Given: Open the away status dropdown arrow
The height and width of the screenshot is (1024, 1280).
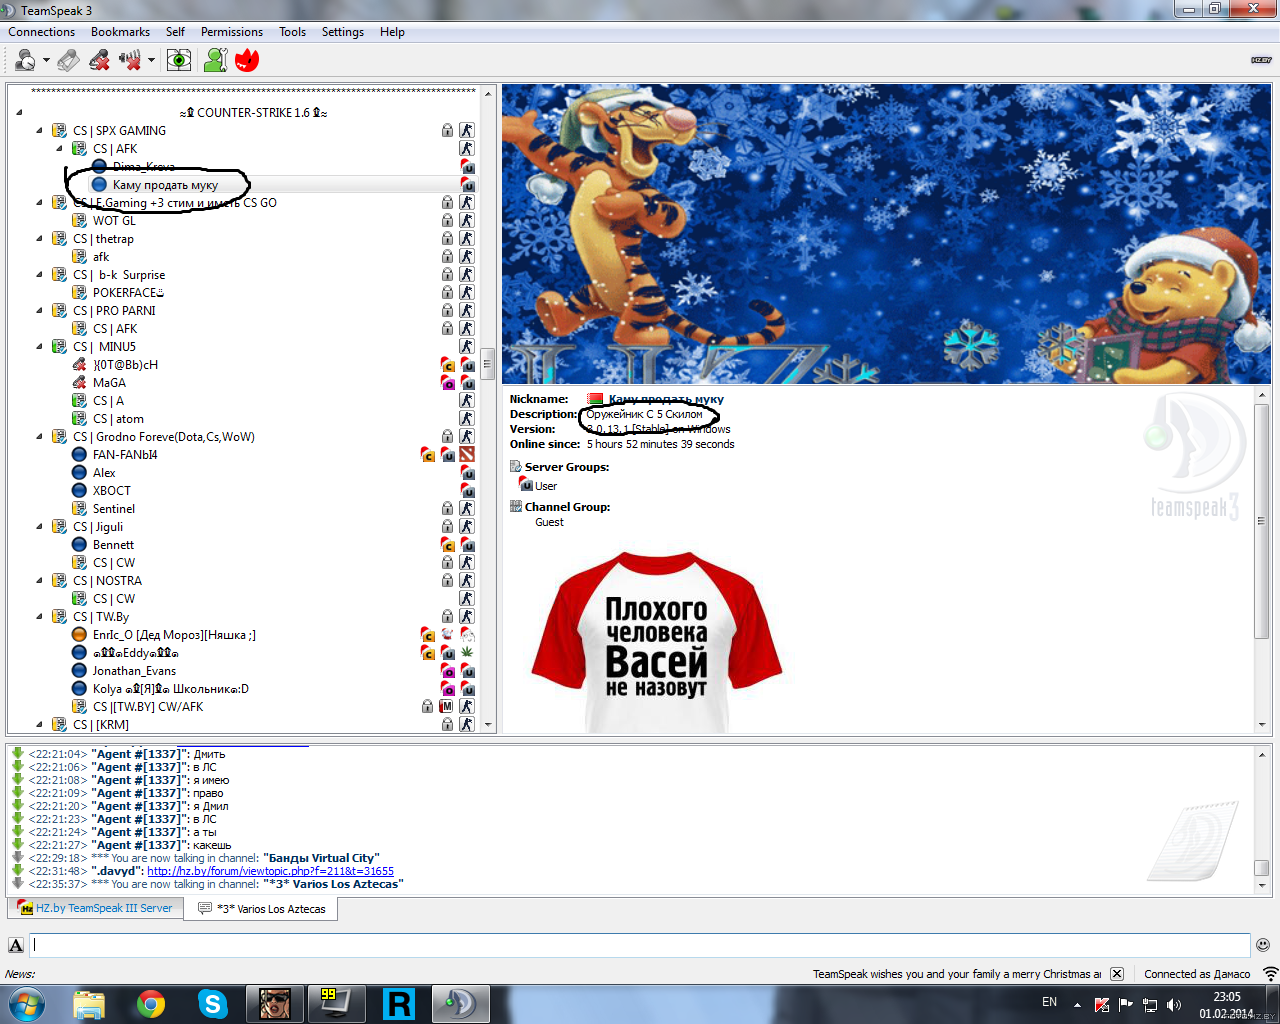Looking at the screenshot, I should (46, 60).
